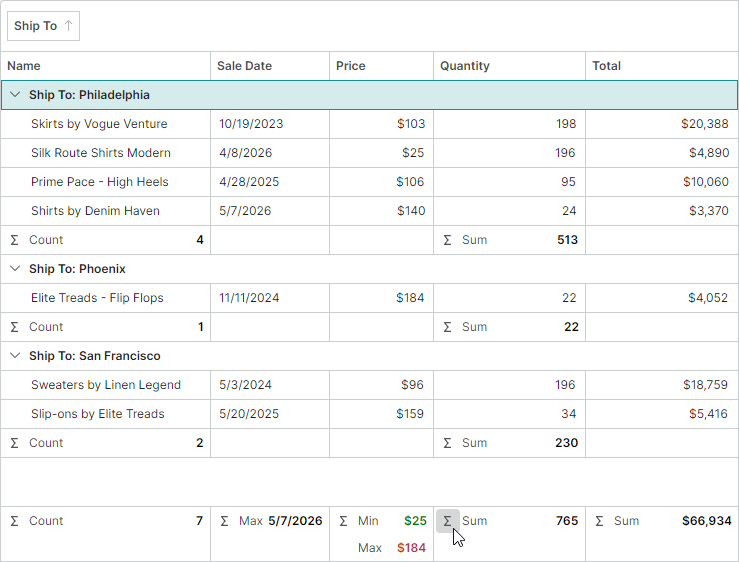The height and width of the screenshot is (562, 739).
Task: Click sigma icon next to Min $25
Action: (344, 521)
